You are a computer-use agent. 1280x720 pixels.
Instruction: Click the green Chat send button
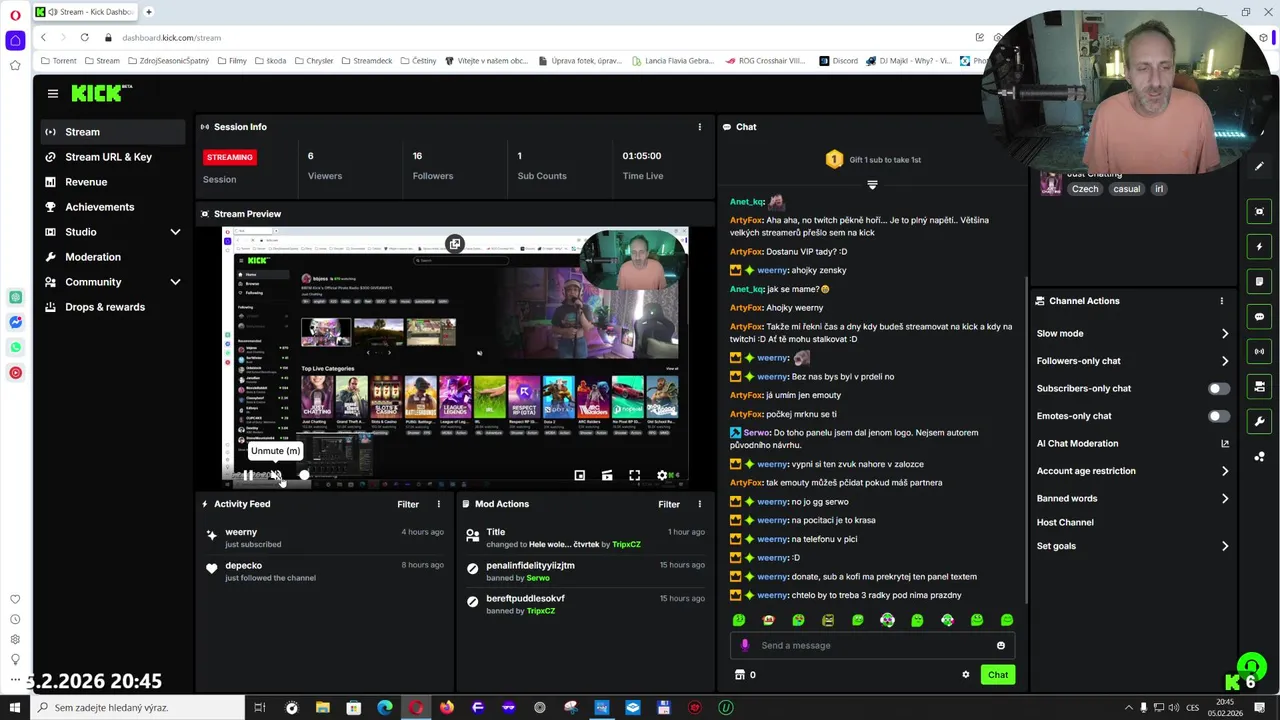[998, 675]
